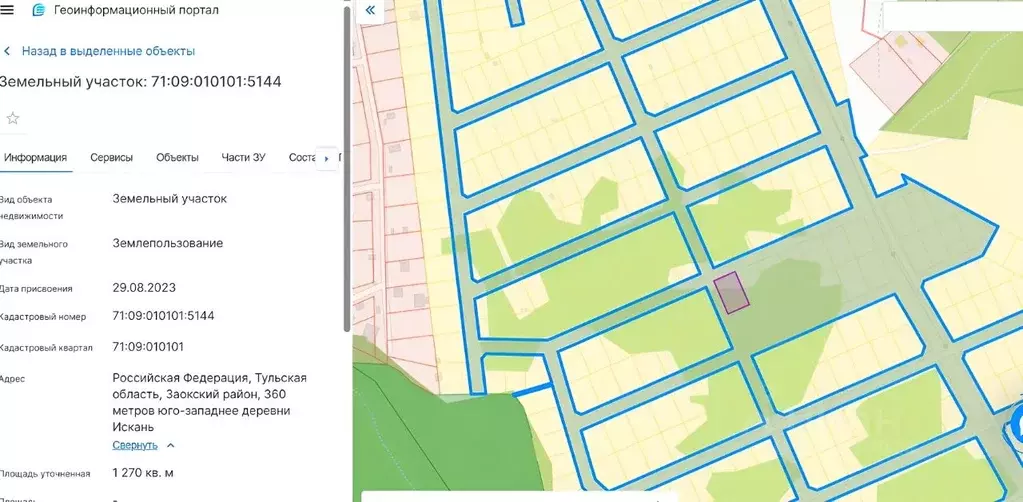Select the Части ЗУ tab

[x=243, y=157]
